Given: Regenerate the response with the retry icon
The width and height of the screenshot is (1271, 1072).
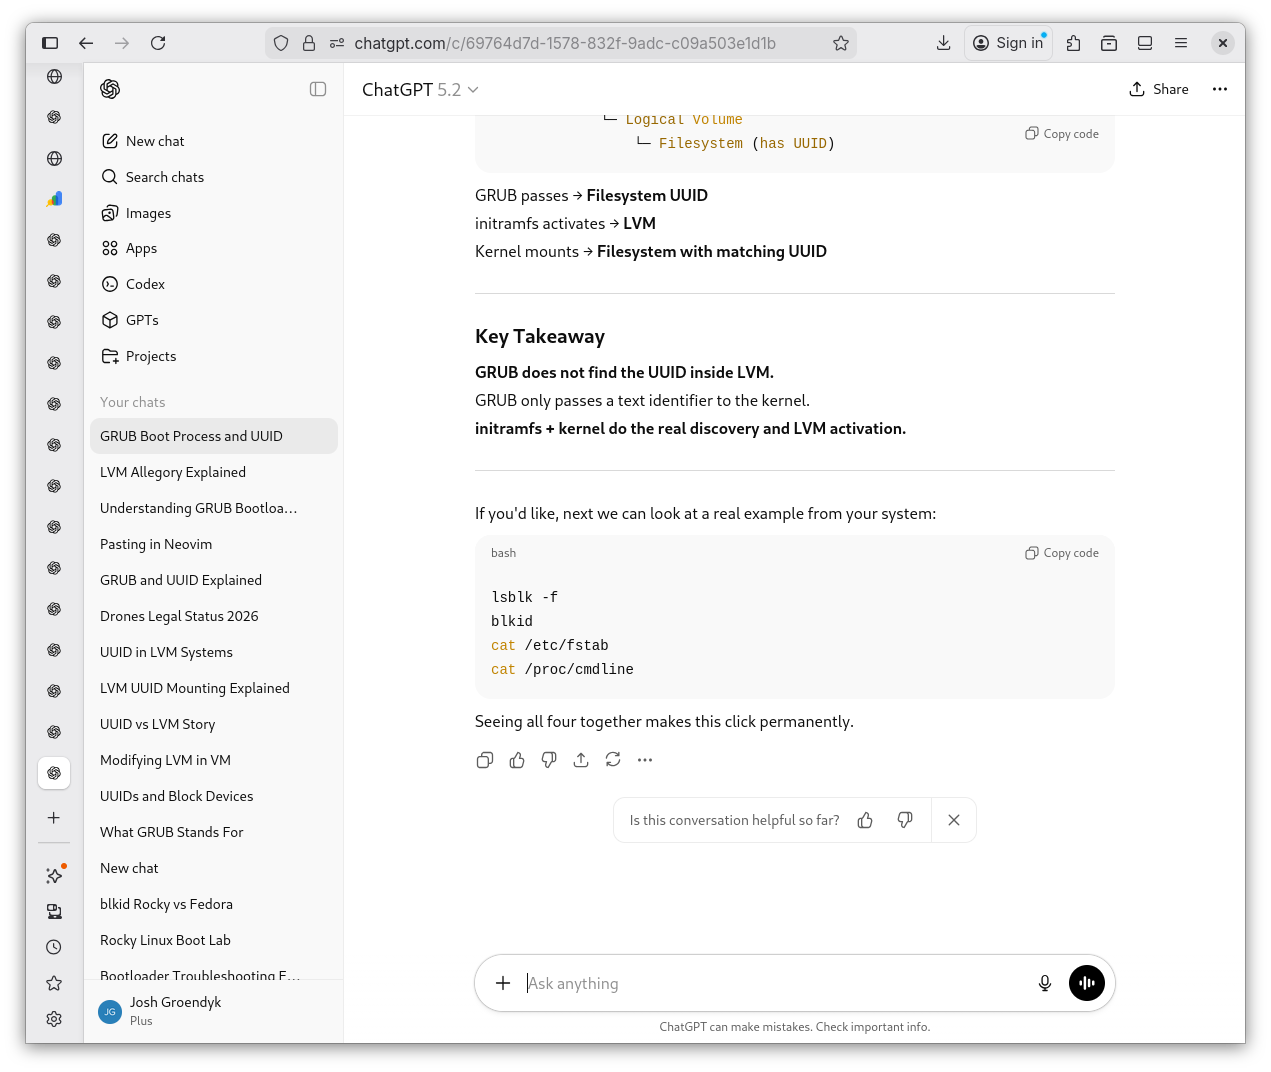Looking at the screenshot, I should click(613, 760).
